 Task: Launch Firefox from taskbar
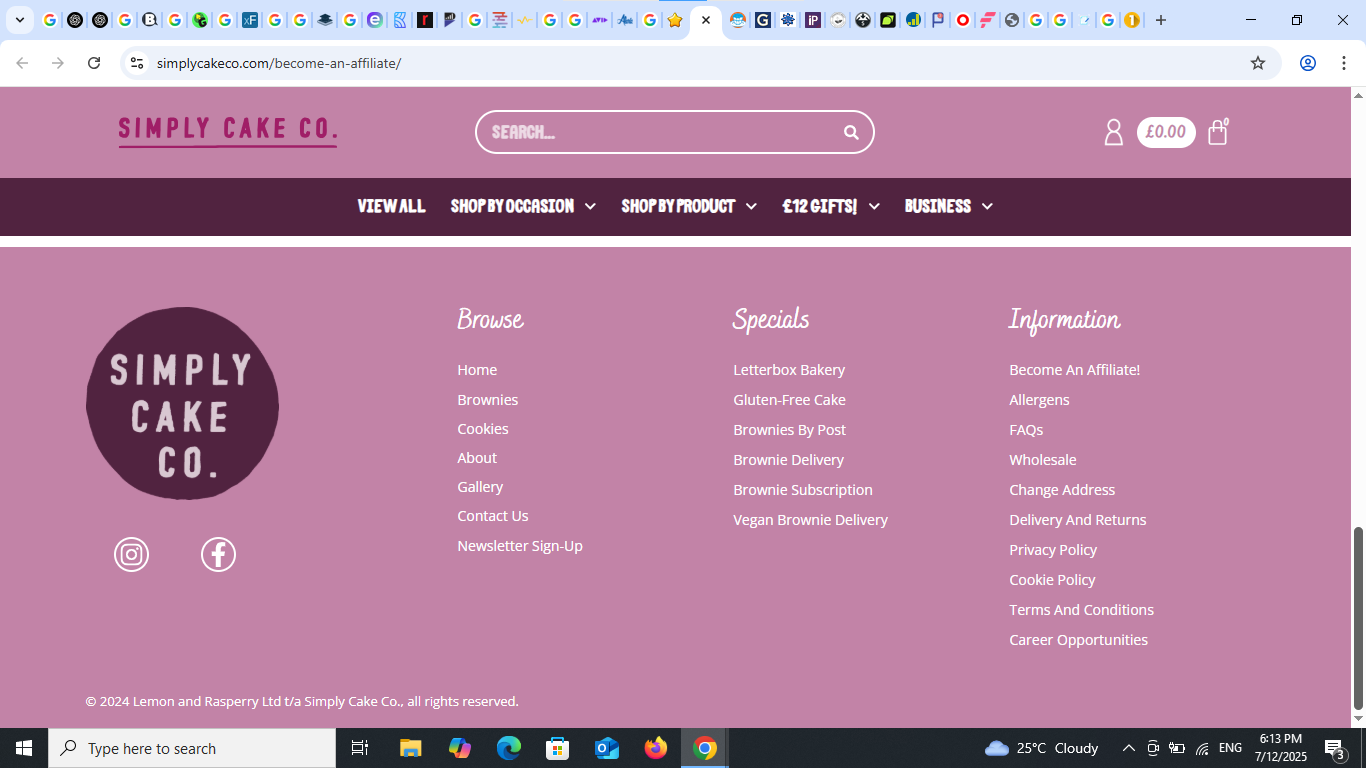point(656,748)
